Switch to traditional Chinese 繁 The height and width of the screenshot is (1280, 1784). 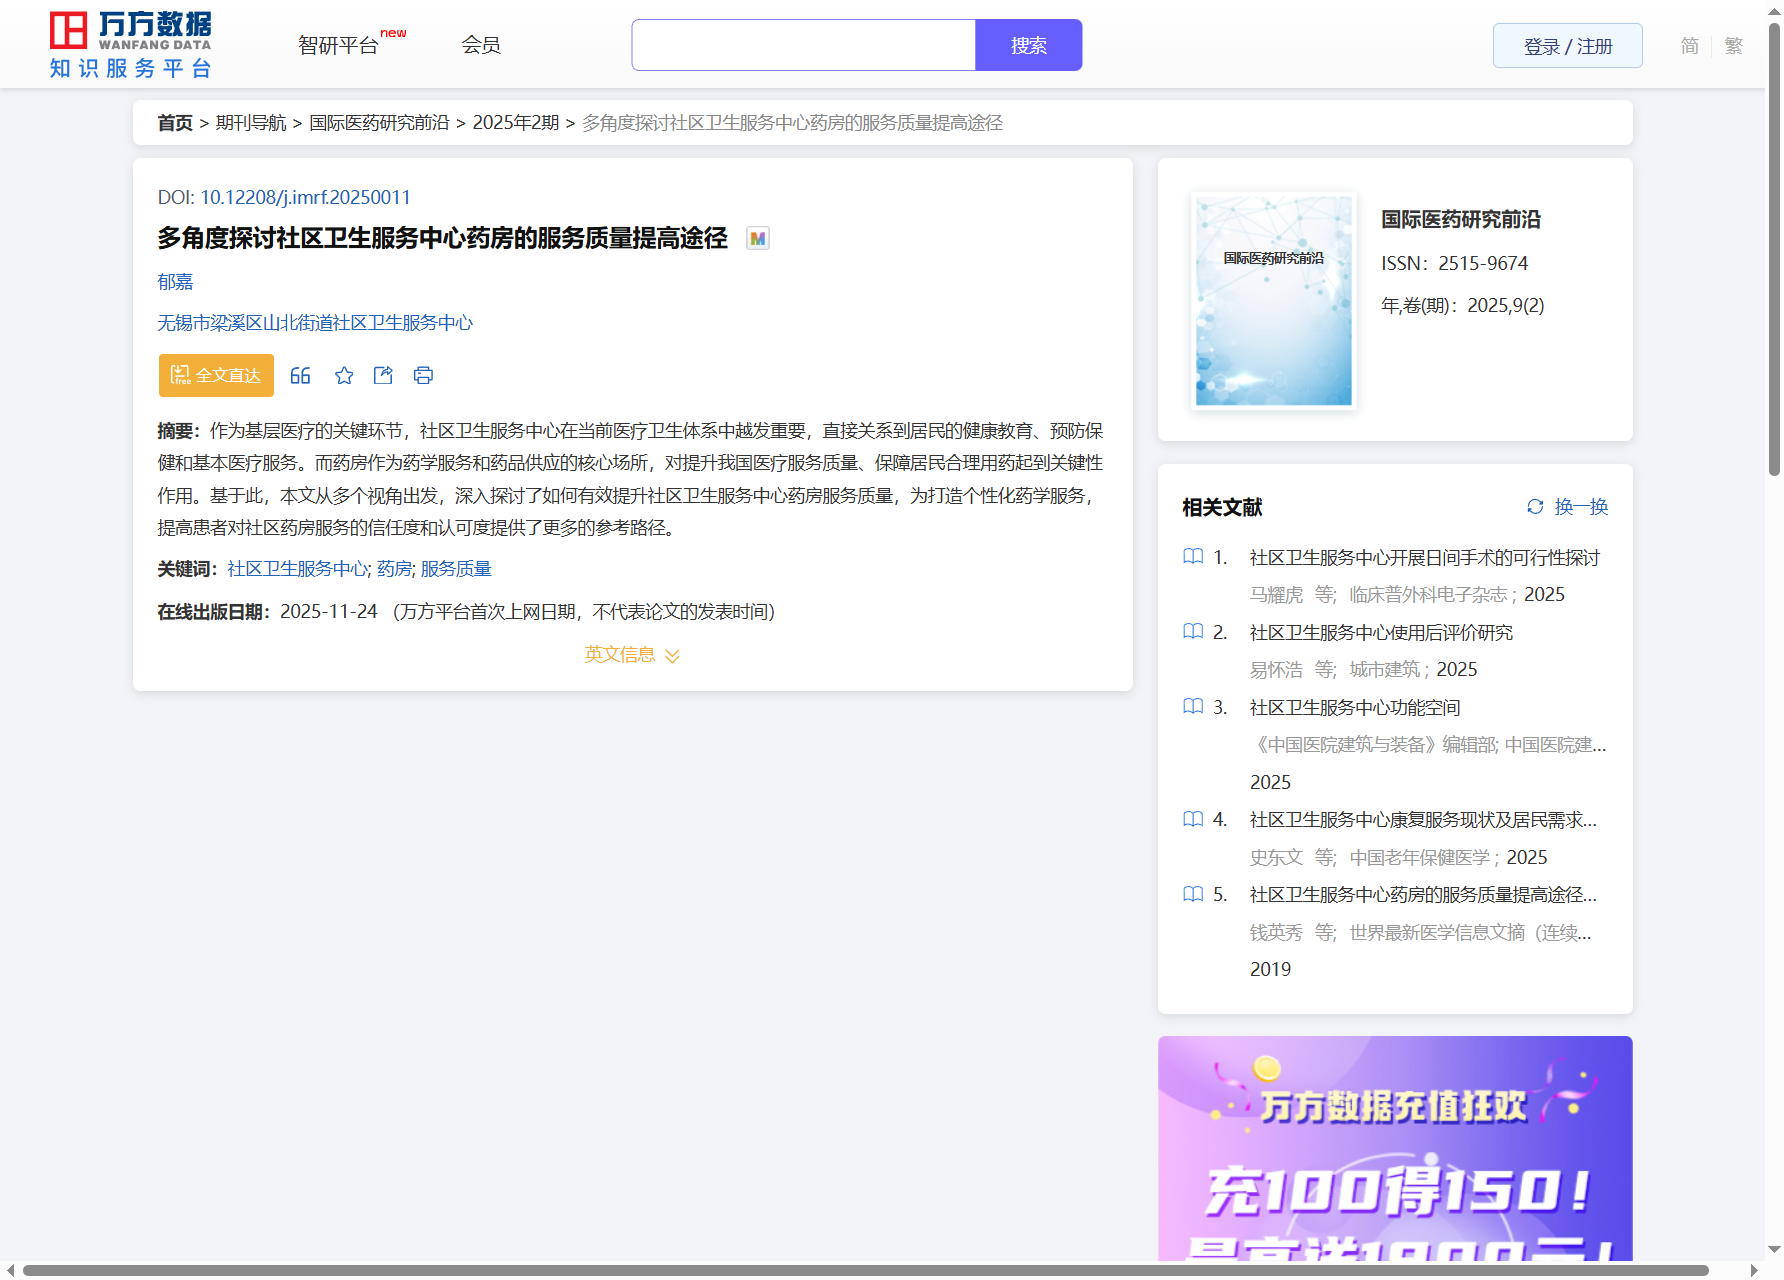(x=1734, y=46)
